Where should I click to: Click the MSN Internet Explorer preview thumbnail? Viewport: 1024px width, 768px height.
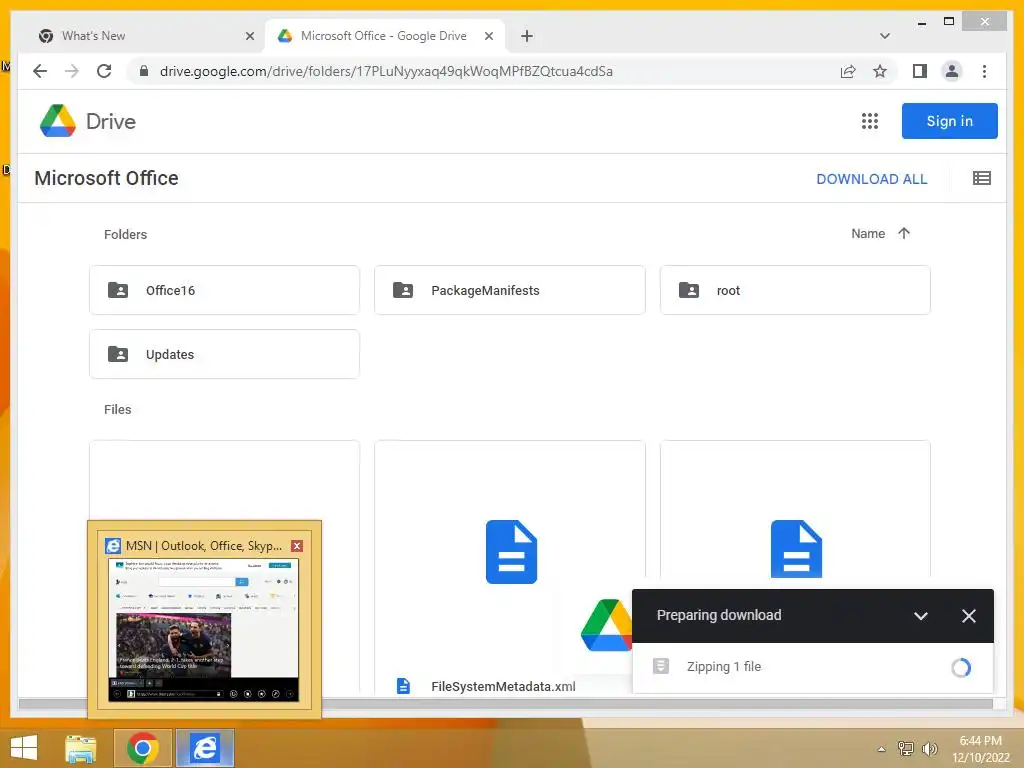tap(203, 630)
